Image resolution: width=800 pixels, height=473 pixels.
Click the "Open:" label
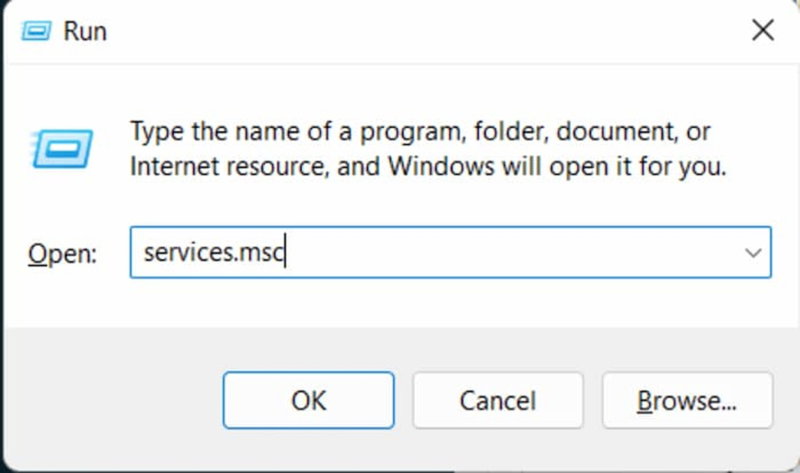(62, 254)
